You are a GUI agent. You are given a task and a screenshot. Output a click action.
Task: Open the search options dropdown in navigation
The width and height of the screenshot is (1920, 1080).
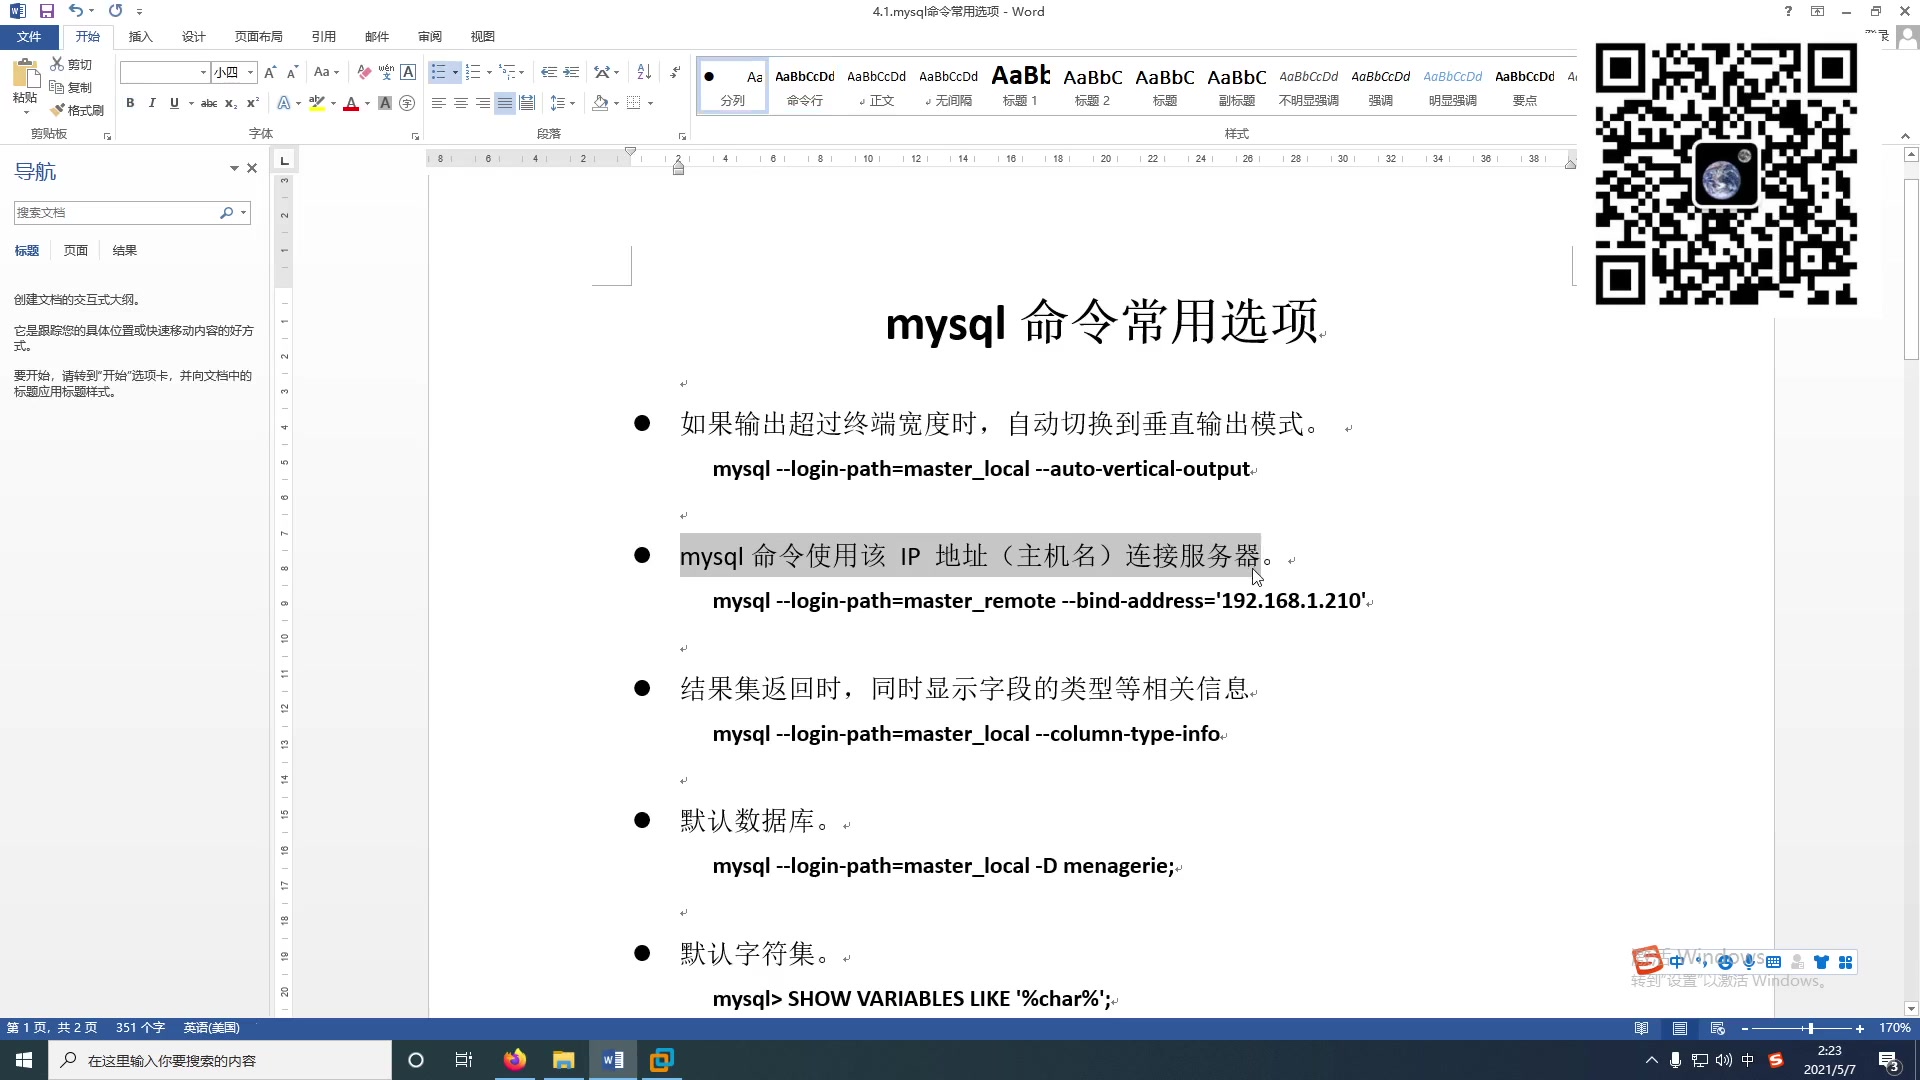[x=243, y=213]
